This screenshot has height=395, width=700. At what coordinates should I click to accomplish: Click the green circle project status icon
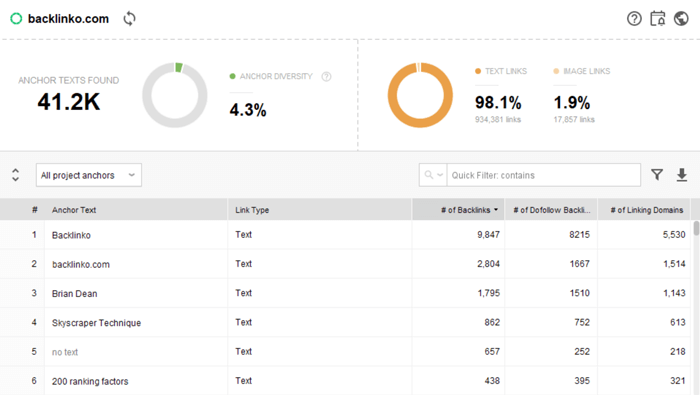point(16,19)
